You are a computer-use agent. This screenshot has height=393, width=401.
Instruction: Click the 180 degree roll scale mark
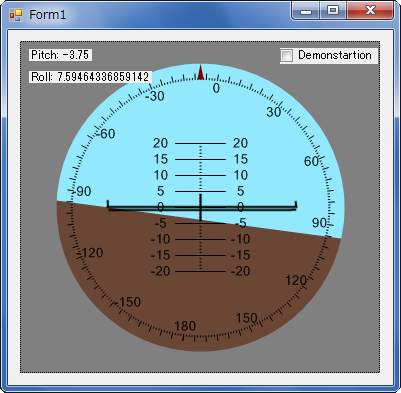tap(185, 326)
